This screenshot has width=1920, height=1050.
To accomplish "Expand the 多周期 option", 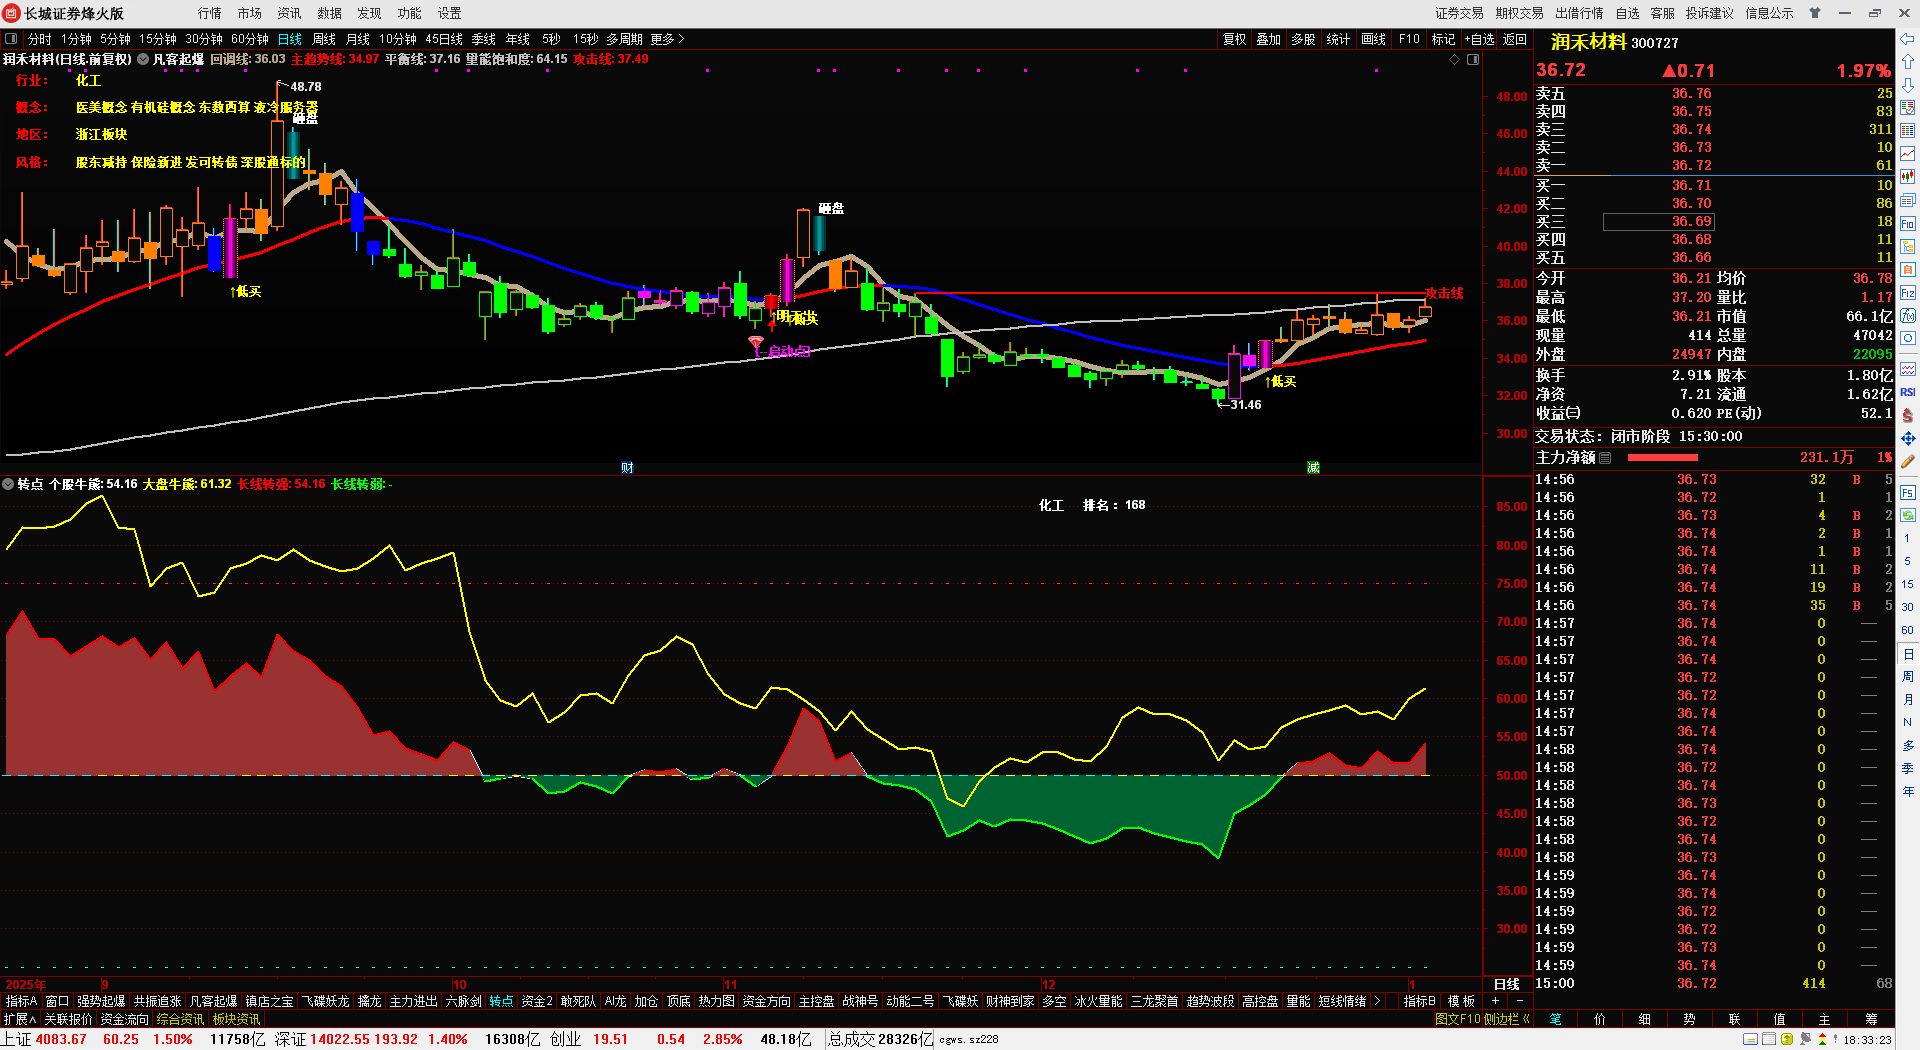I will click(x=624, y=39).
